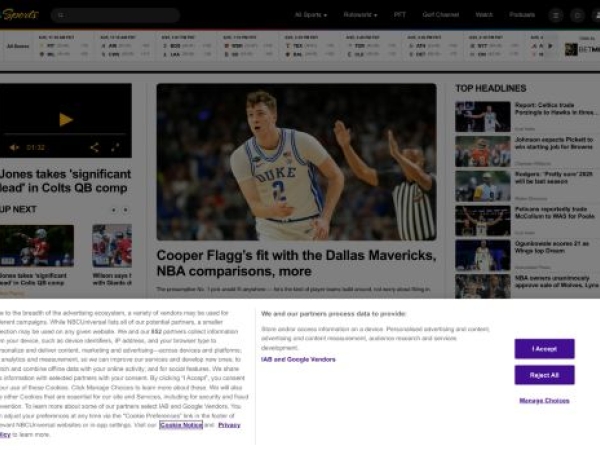Open the Podcasts page
The width and height of the screenshot is (600, 450).
pos(522,15)
